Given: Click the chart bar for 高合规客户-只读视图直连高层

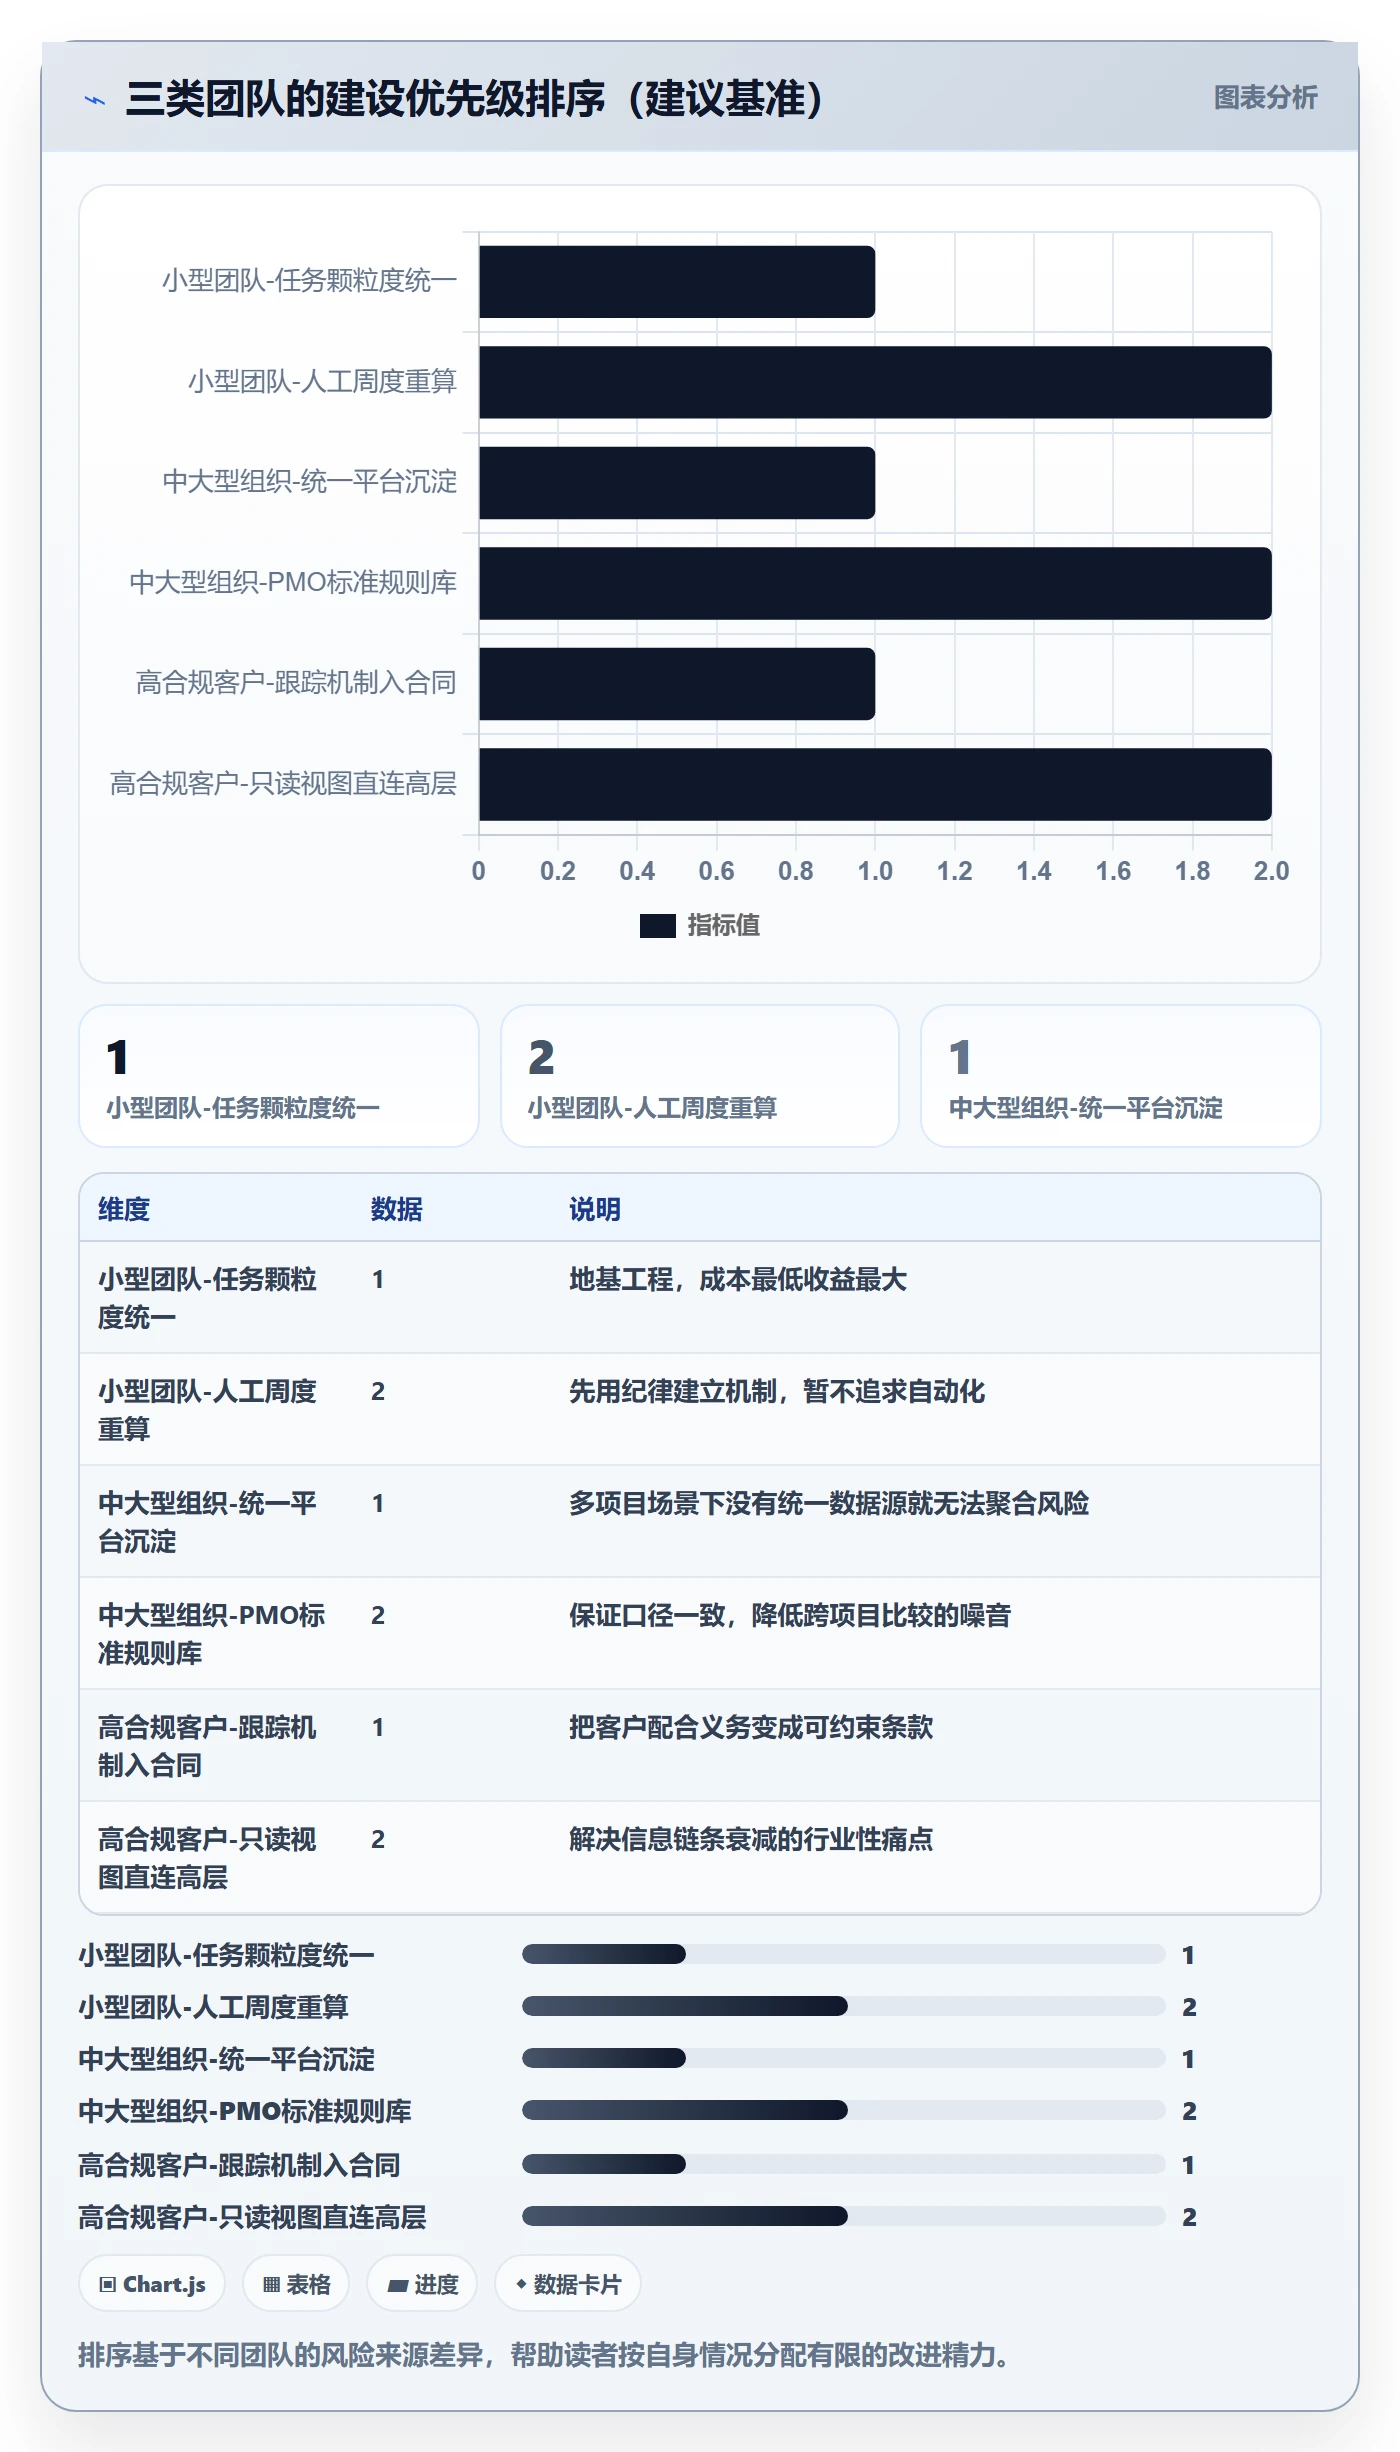Looking at the screenshot, I should point(875,784).
